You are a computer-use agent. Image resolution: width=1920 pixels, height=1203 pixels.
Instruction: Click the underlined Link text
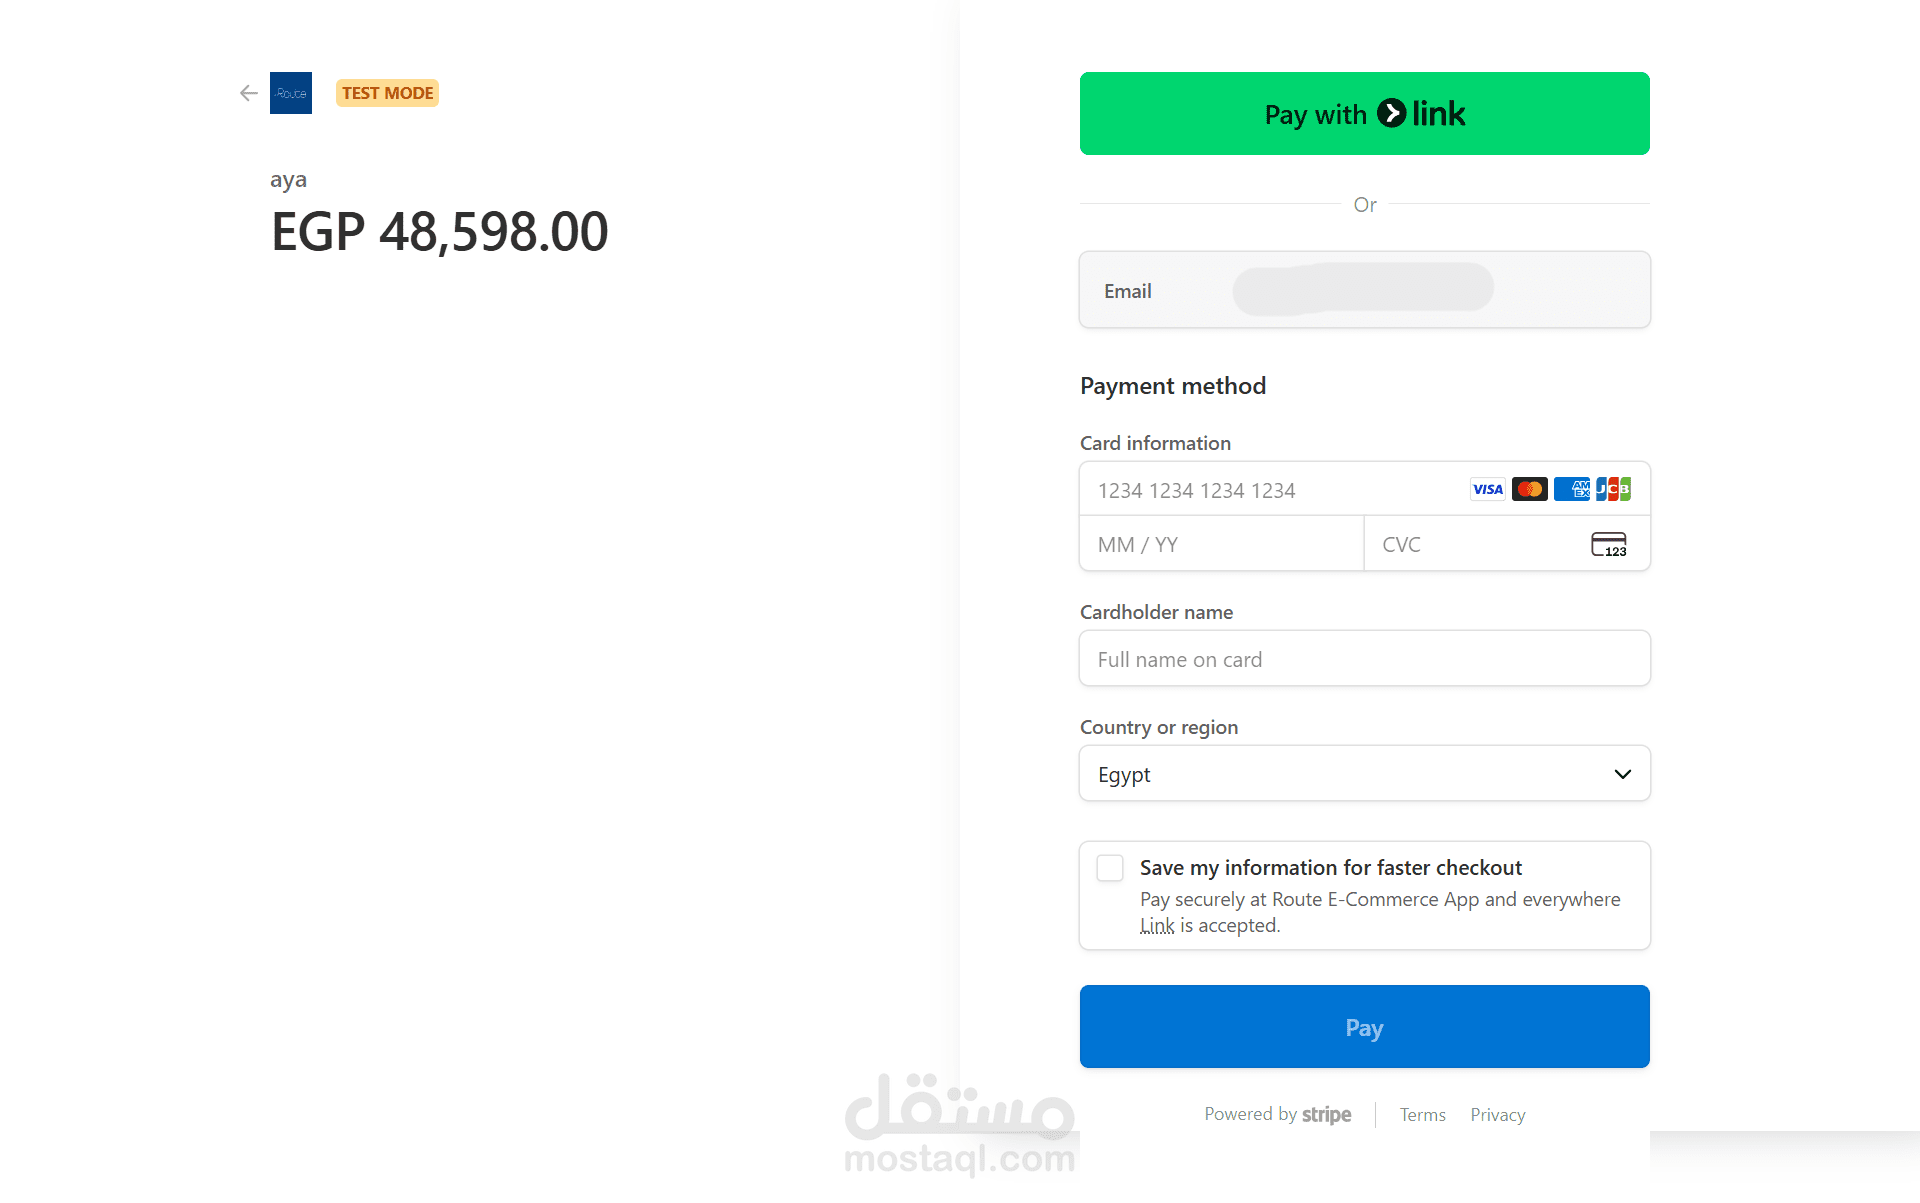[1157, 926]
